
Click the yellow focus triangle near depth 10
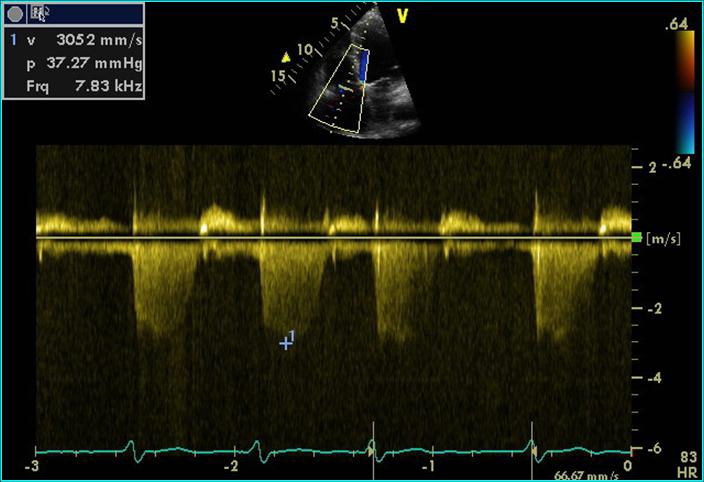[286, 58]
